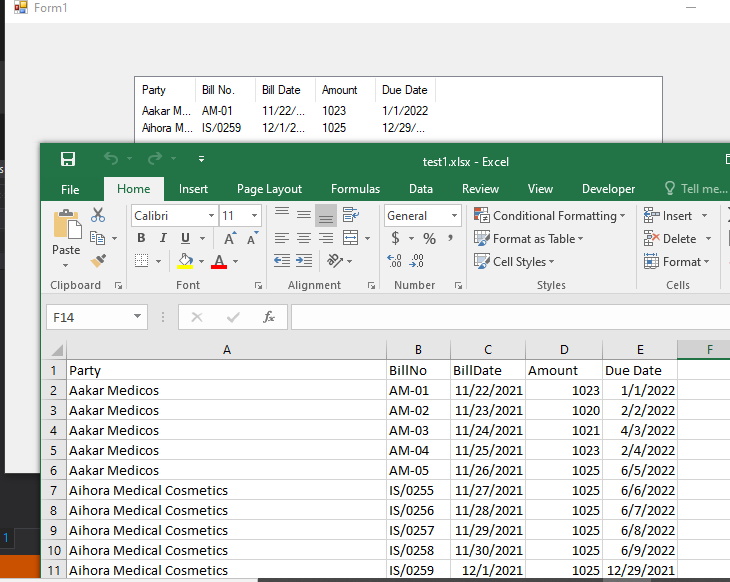The height and width of the screenshot is (582, 730).
Task: Click the Select All corner triangle
Action: coord(57,350)
